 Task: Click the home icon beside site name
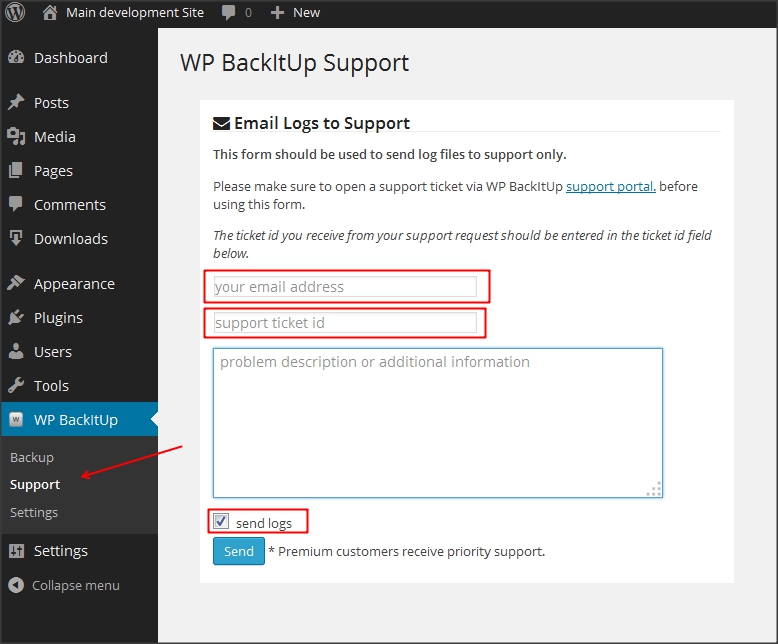[49, 12]
